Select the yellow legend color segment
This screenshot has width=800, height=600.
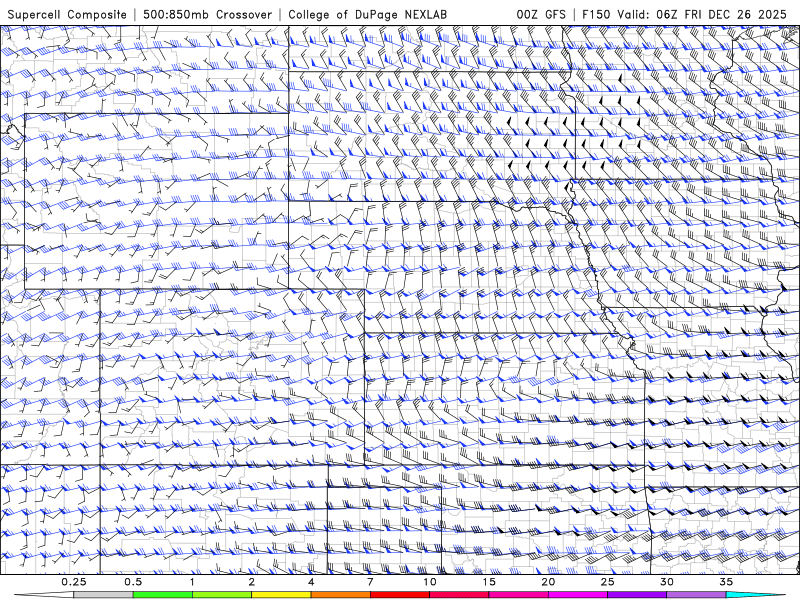[281, 595]
